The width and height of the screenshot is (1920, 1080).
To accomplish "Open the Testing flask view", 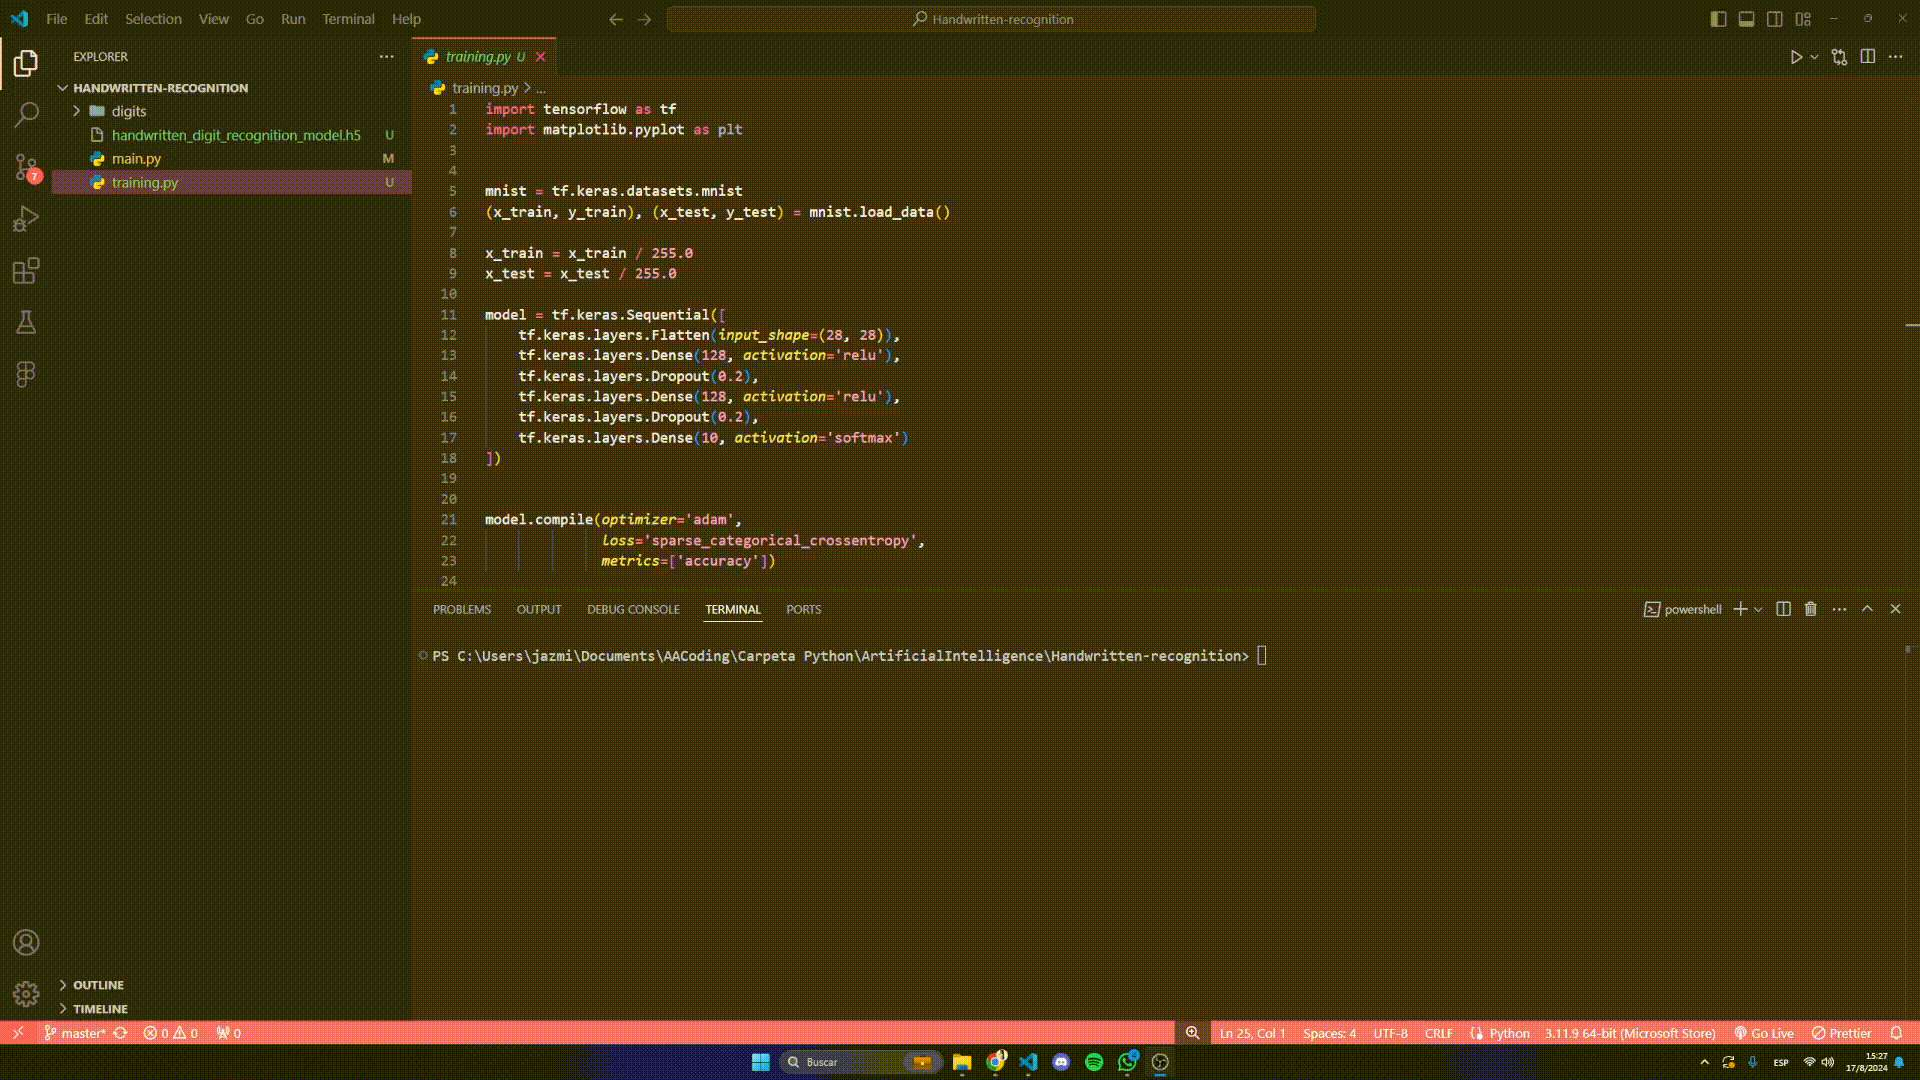I will (26, 322).
